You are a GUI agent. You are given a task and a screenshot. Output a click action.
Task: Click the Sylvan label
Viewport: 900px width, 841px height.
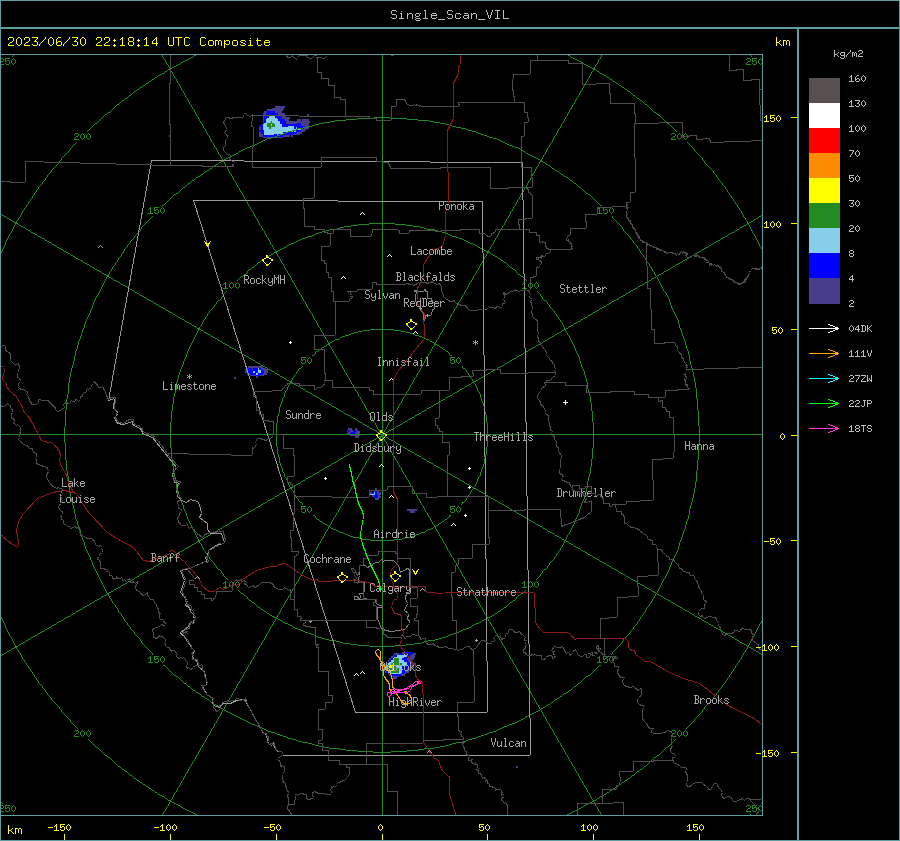pyautogui.click(x=382, y=295)
